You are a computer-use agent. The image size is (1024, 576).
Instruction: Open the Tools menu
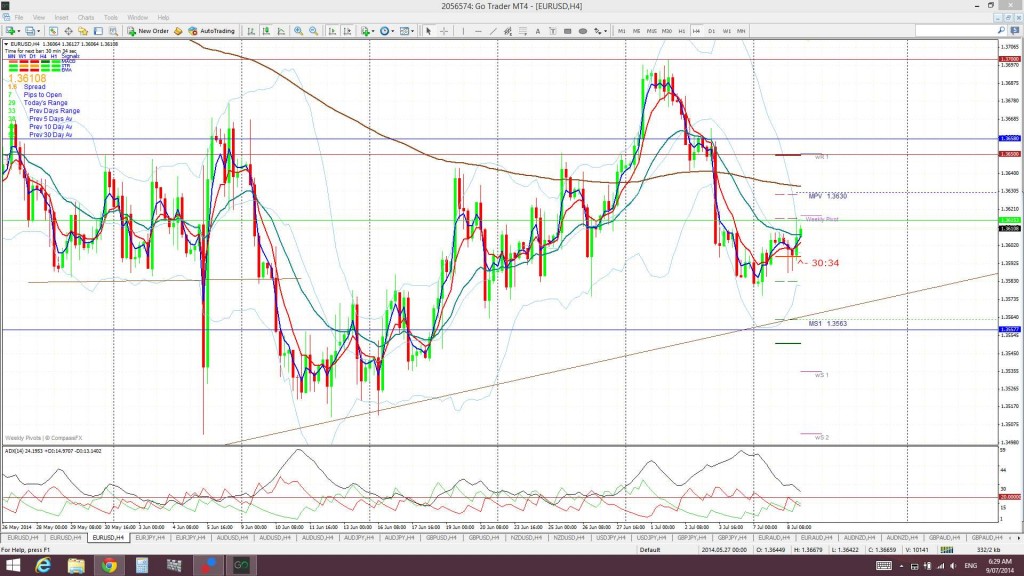pos(111,18)
